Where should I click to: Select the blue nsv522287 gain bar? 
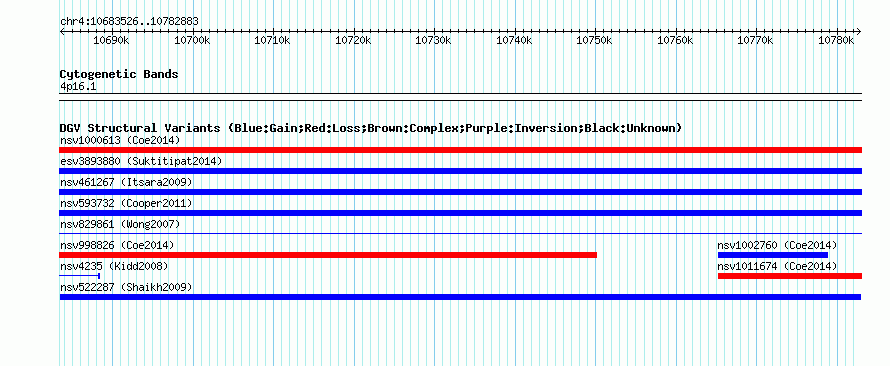pos(460,297)
